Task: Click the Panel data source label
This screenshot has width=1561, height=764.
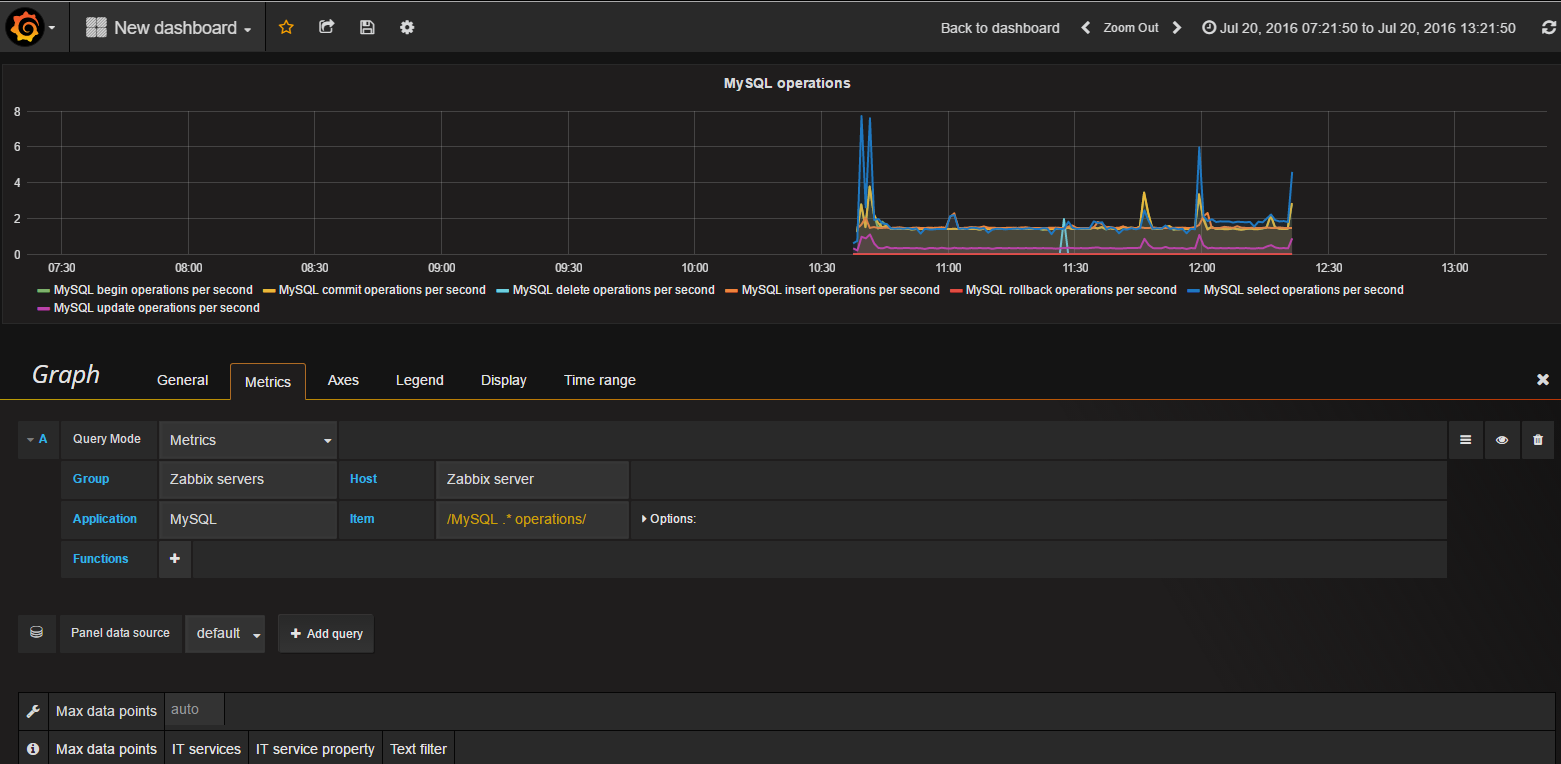Action: pos(120,633)
